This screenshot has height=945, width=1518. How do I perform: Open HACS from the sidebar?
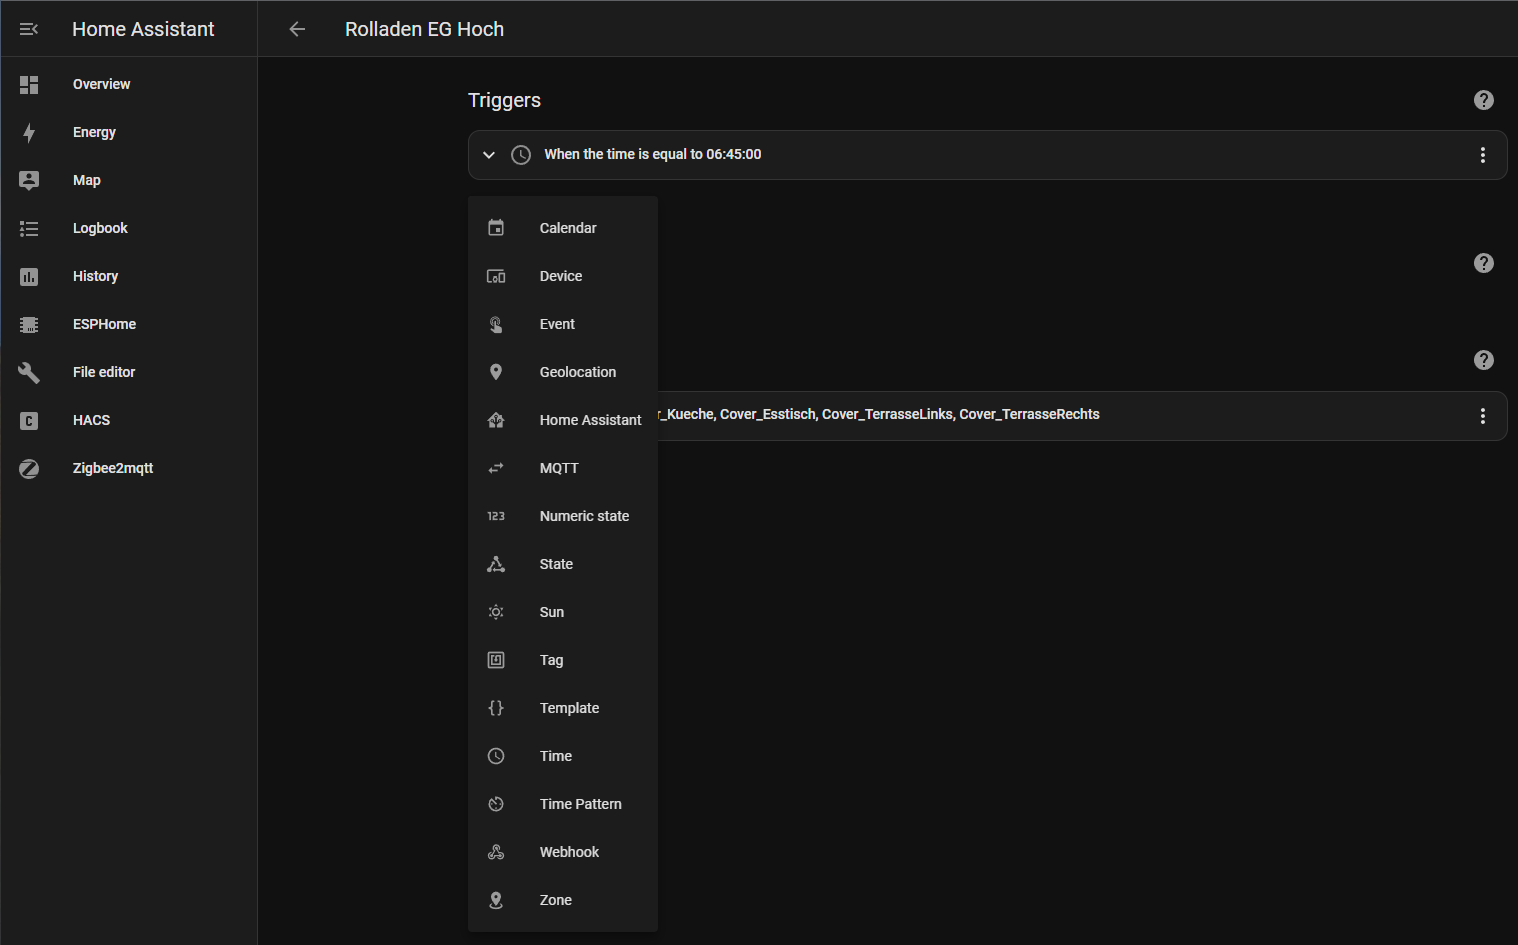(91, 420)
